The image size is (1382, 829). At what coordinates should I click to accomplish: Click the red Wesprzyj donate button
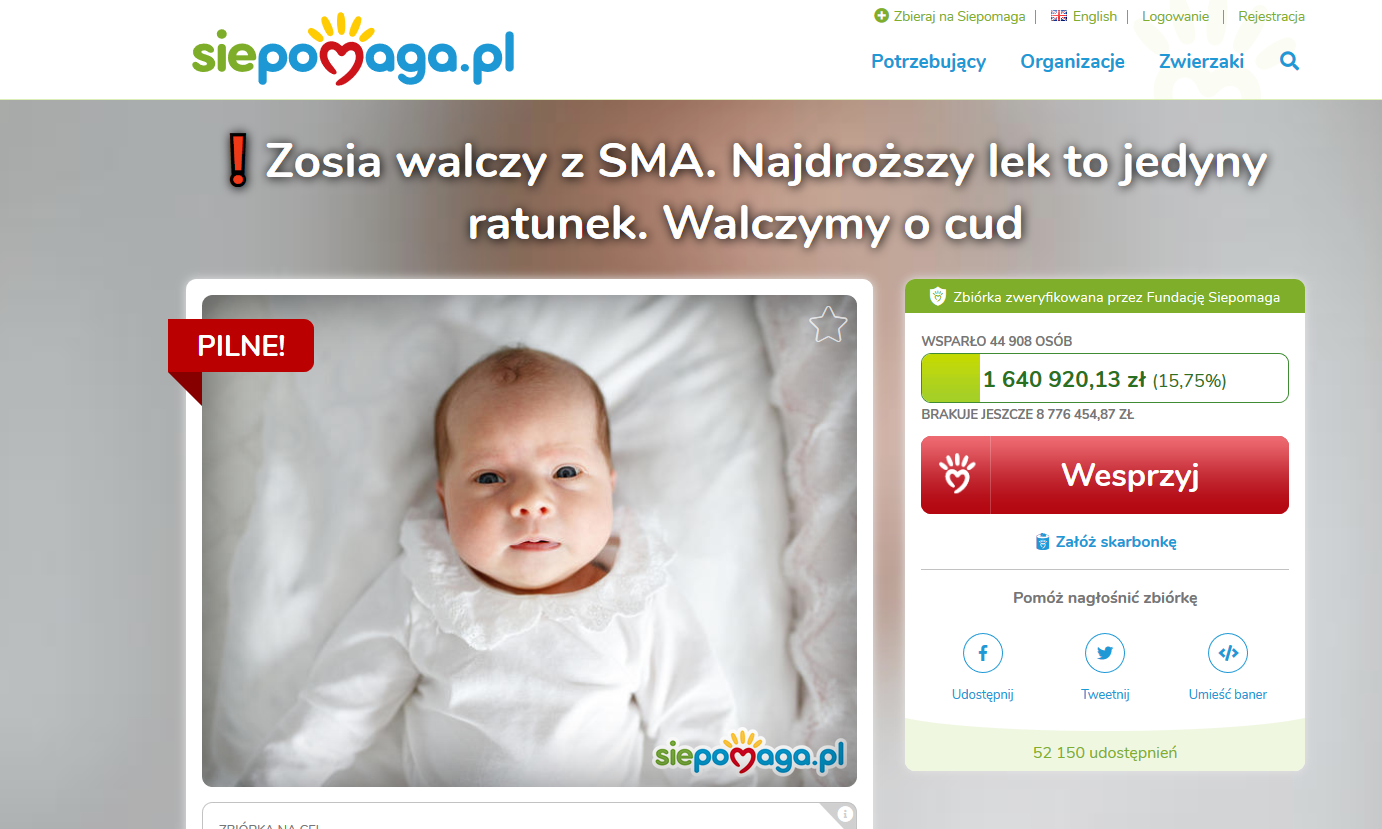(1104, 475)
